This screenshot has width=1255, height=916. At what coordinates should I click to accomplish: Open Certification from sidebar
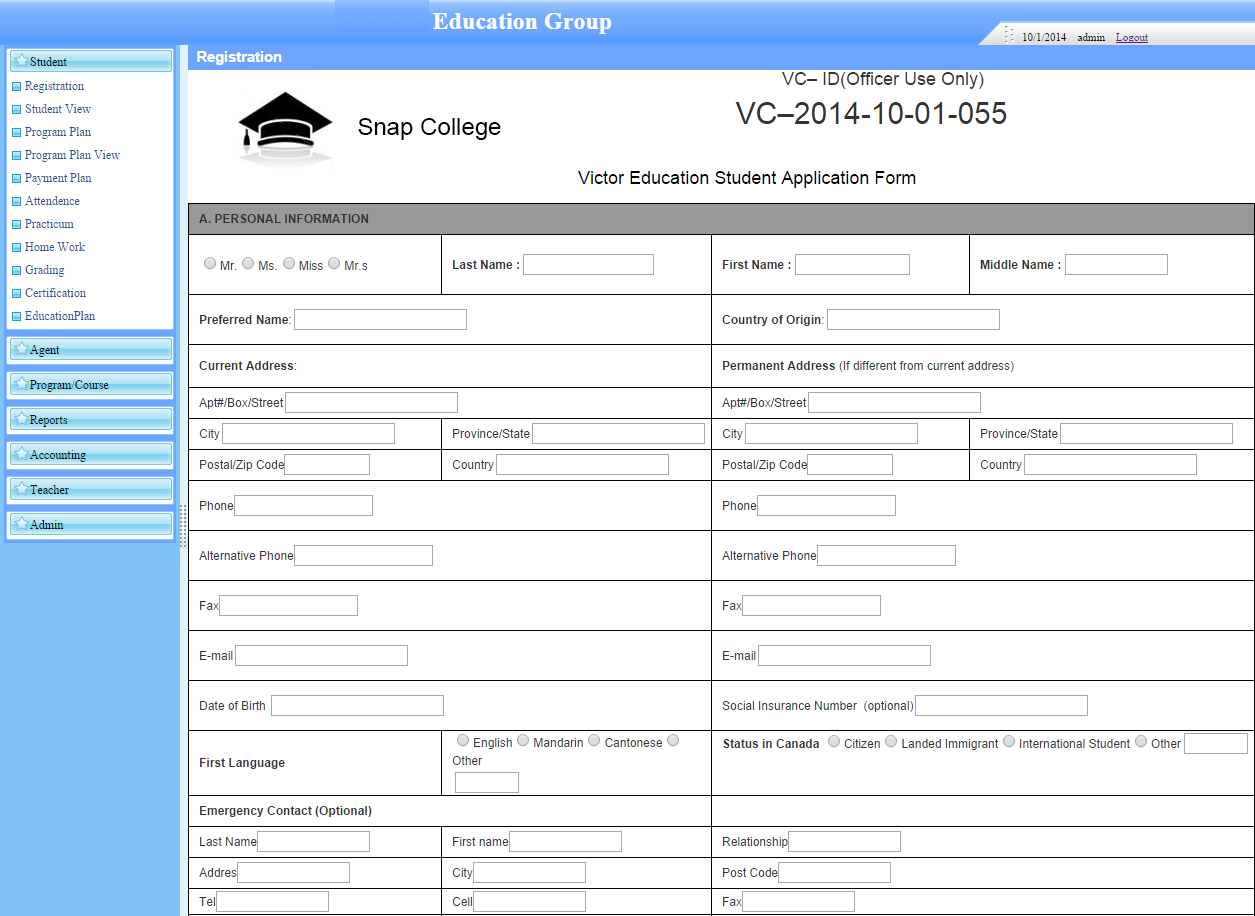(x=55, y=293)
